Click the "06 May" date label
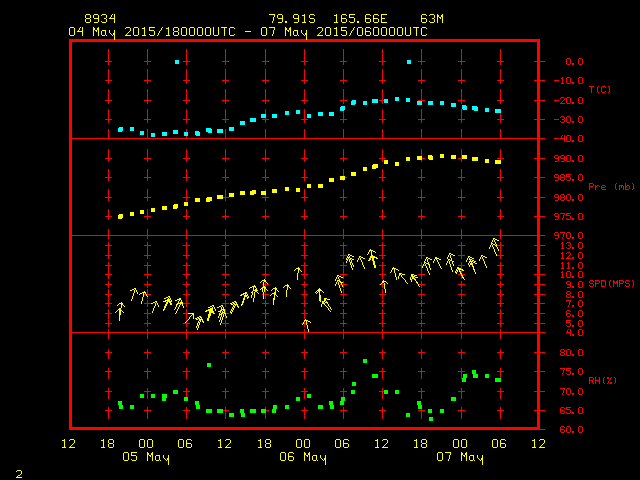Screen dimensions: 640x480 tap(303, 457)
